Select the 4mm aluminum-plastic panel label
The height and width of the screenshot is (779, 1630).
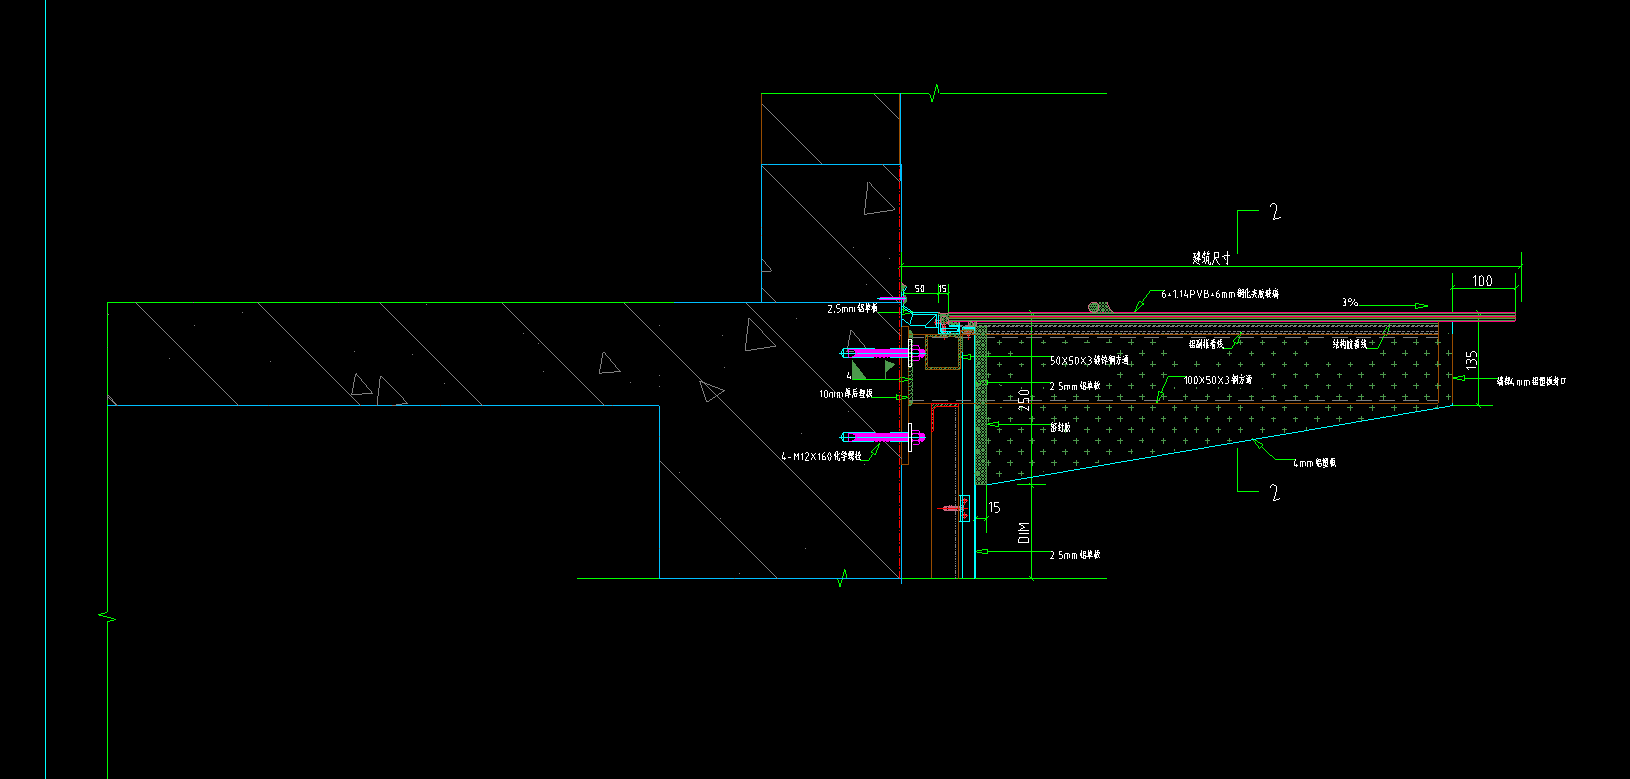pyautogui.click(x=1315, y=463)
